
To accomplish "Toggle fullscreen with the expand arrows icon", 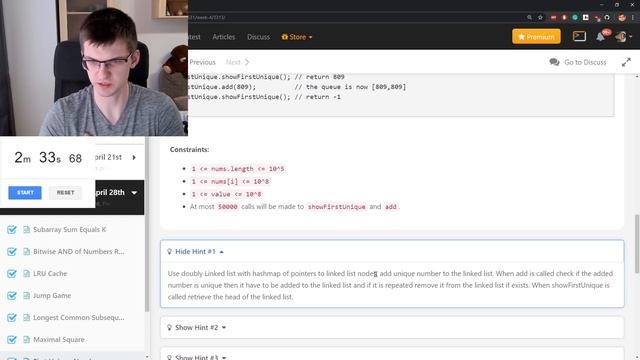I will (x=626, y=62).
